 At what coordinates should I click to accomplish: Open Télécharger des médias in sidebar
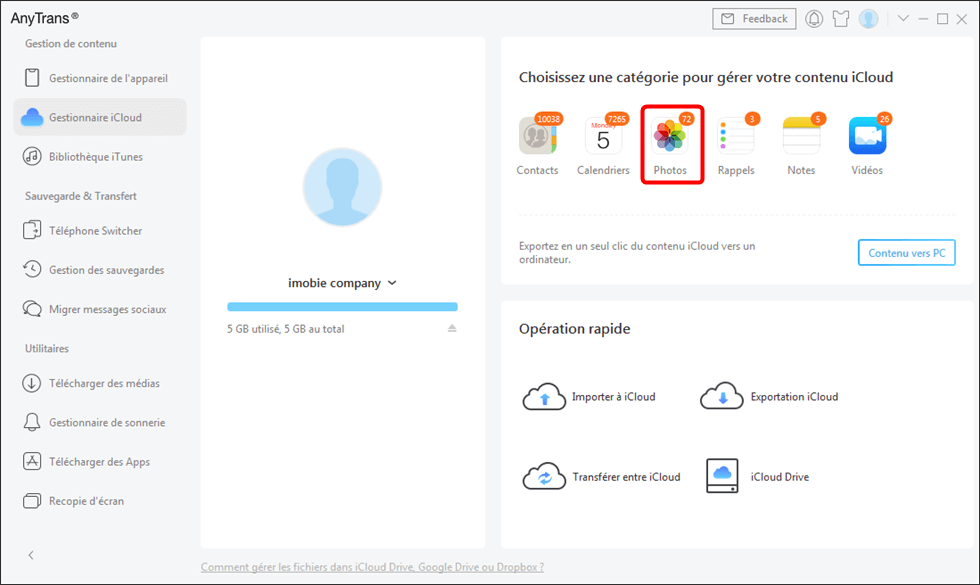100,383
